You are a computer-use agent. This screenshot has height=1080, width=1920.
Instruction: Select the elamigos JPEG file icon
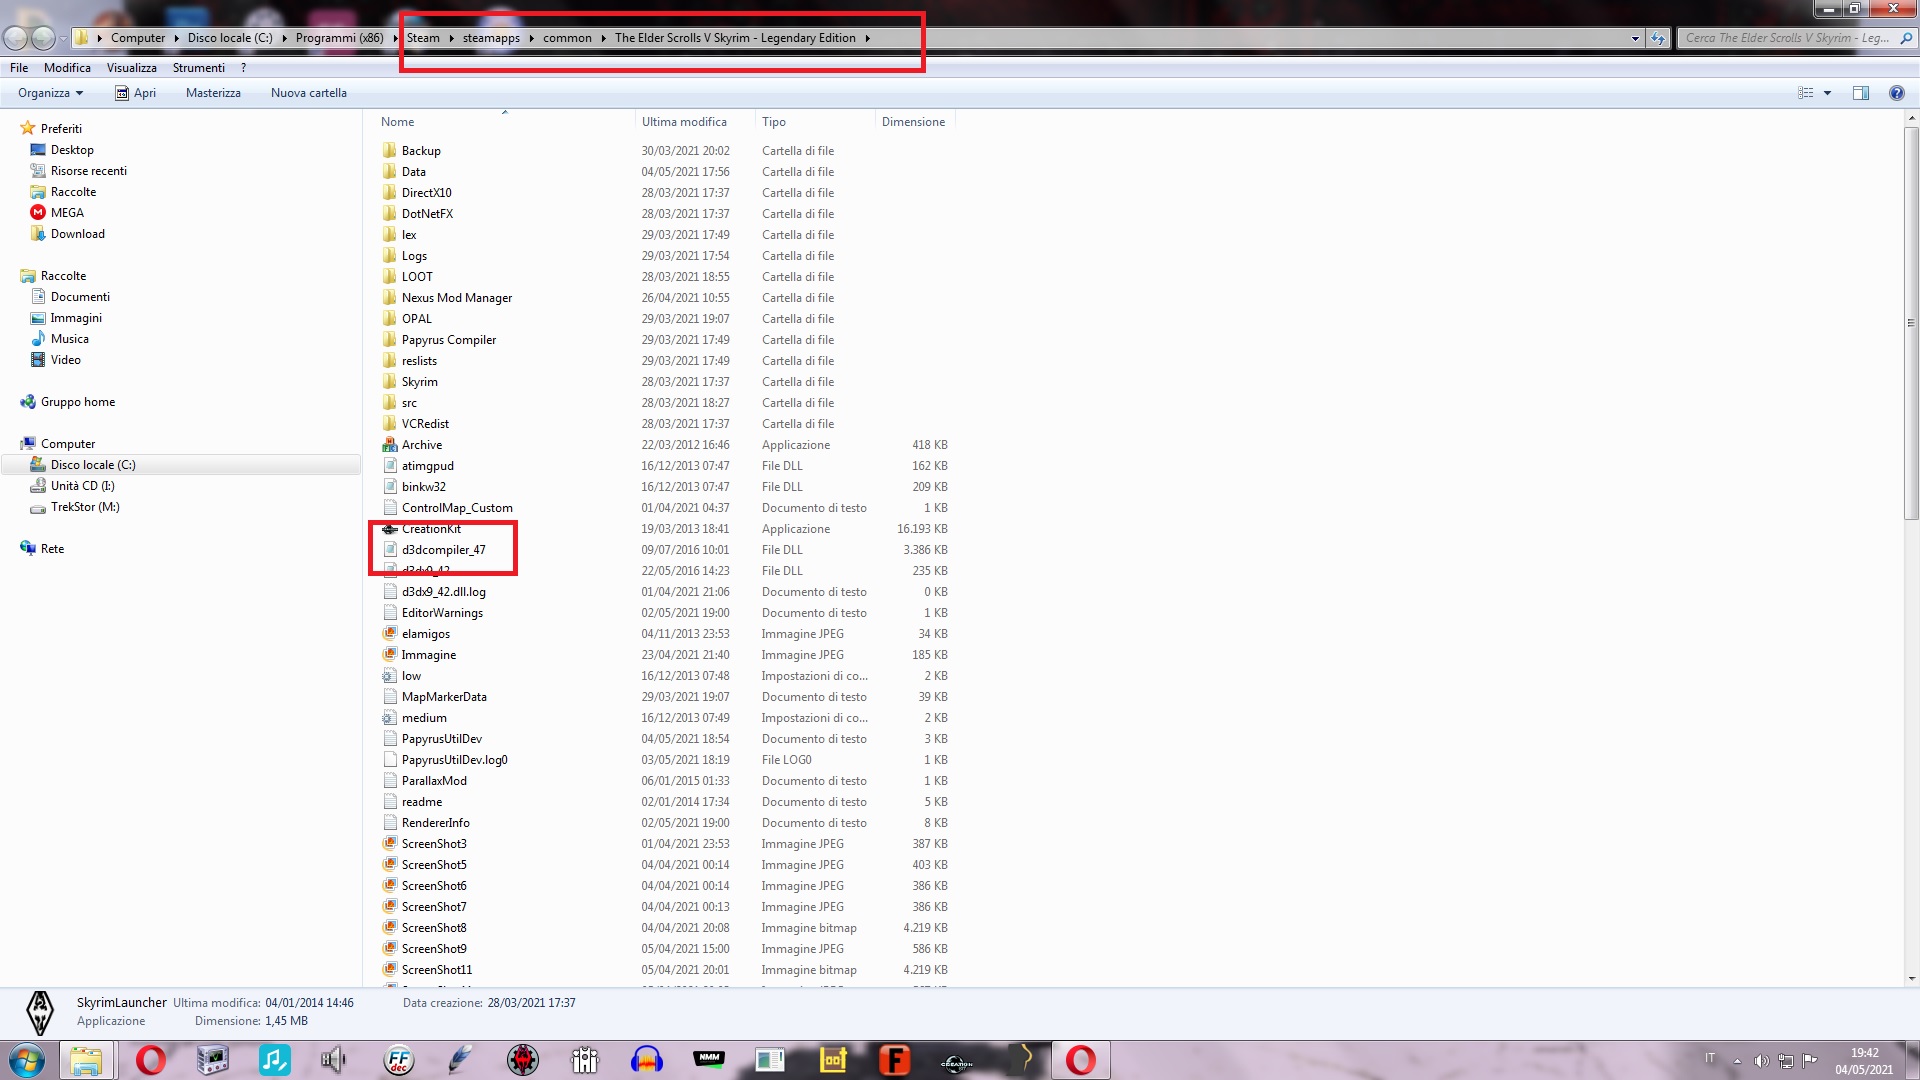coord(390,633)
